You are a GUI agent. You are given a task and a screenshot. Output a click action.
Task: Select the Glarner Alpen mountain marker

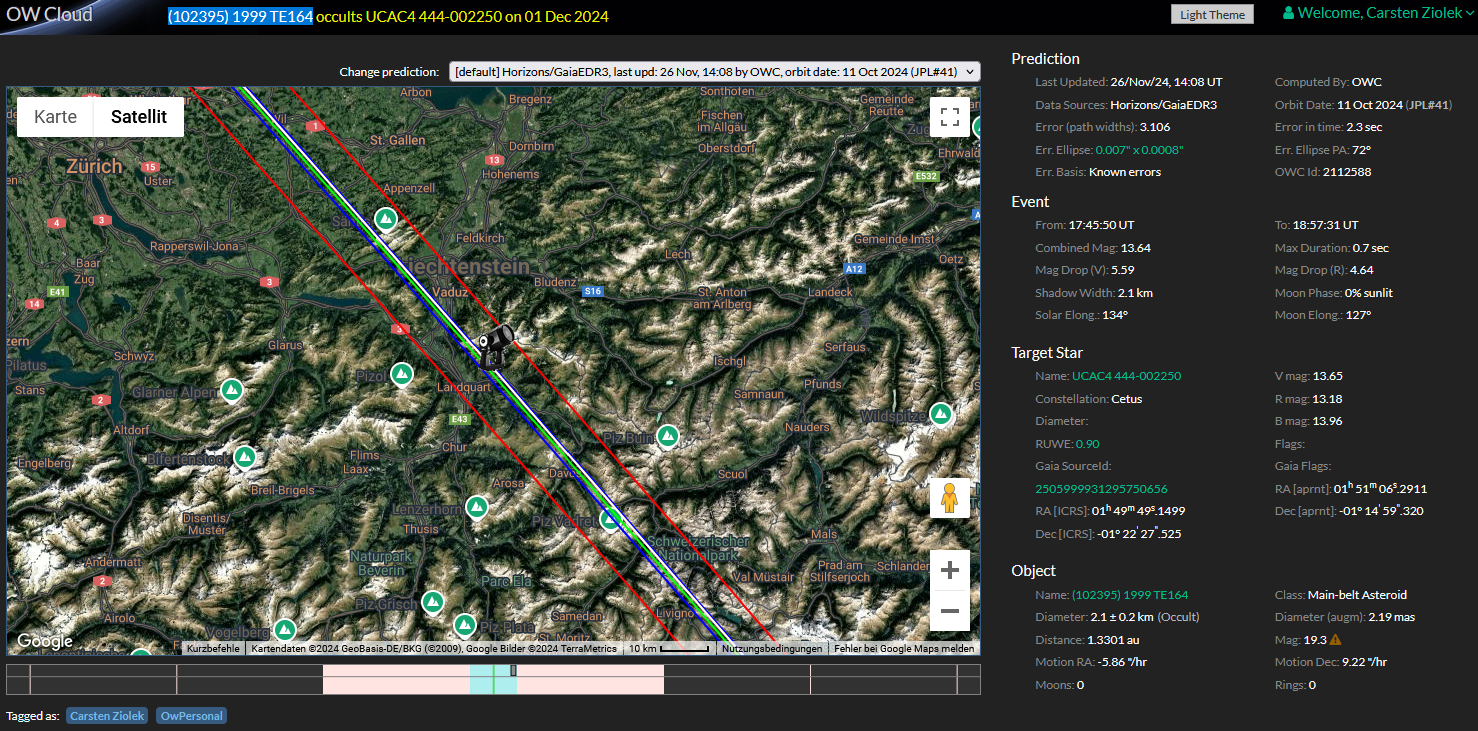tap(232, 389)
